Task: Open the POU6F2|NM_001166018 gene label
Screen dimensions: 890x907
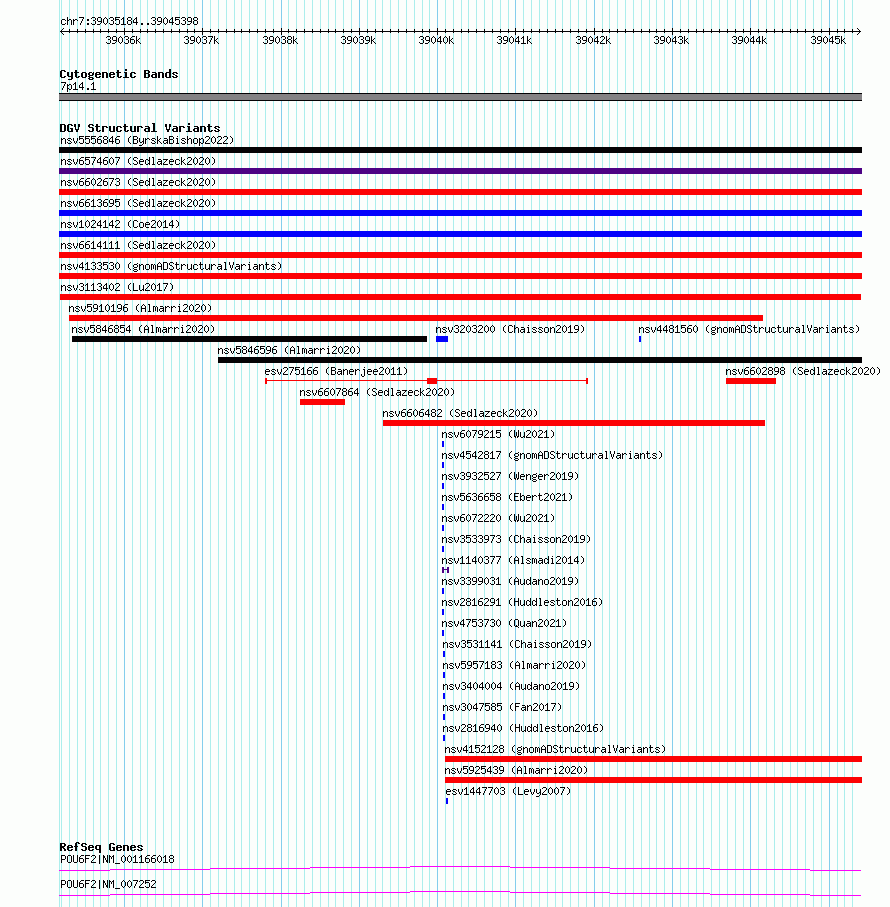Action: pos(117,860)
